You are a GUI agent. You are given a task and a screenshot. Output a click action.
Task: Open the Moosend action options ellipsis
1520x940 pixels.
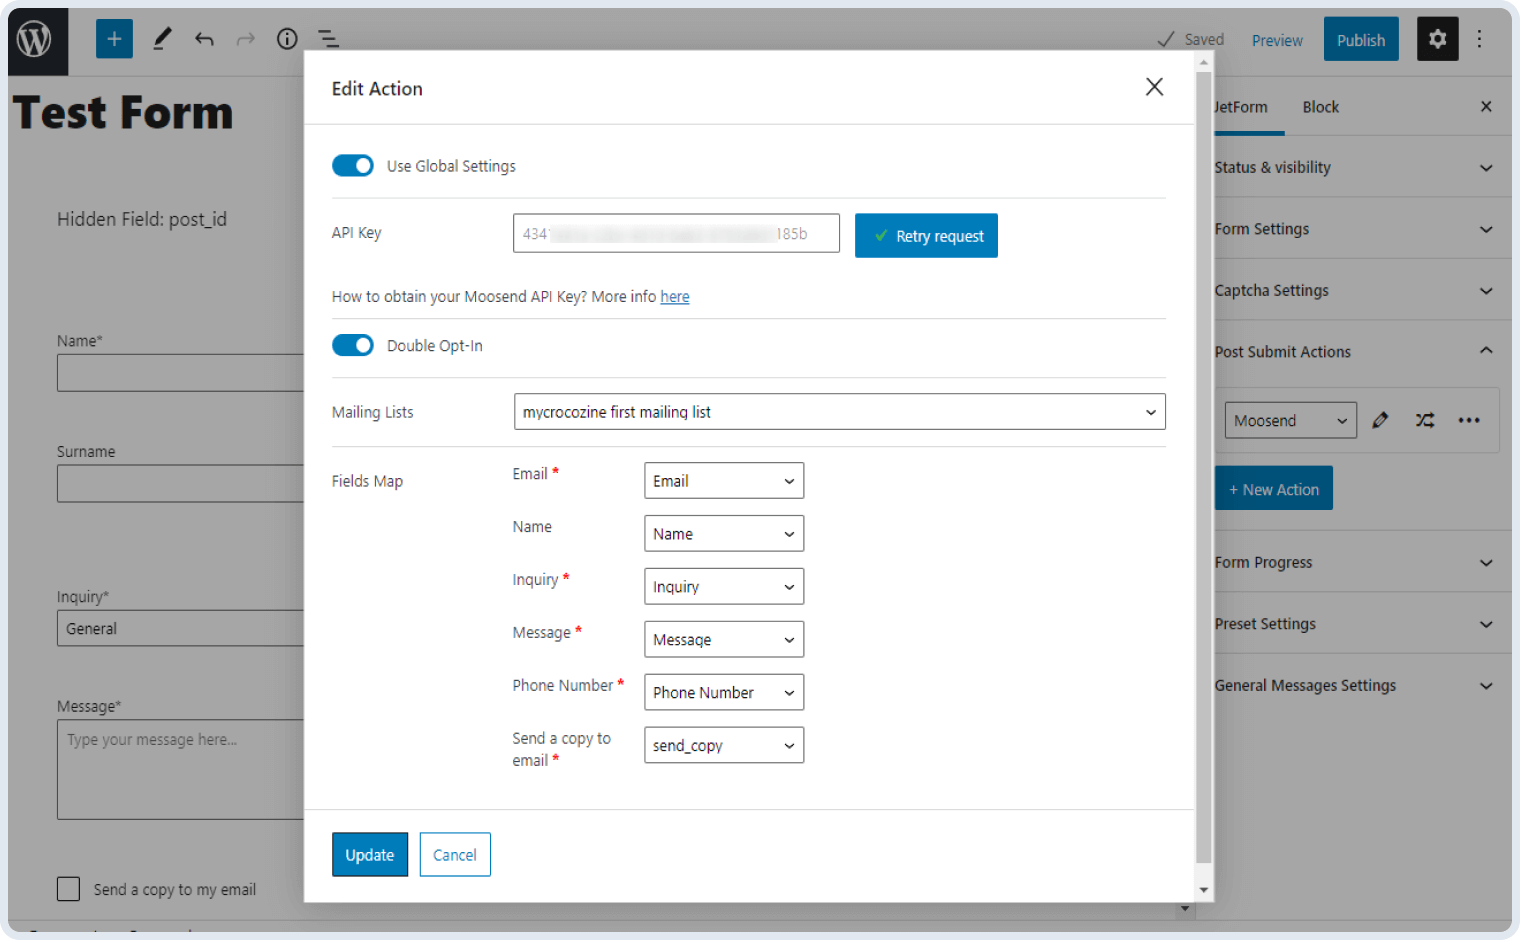1468,420
